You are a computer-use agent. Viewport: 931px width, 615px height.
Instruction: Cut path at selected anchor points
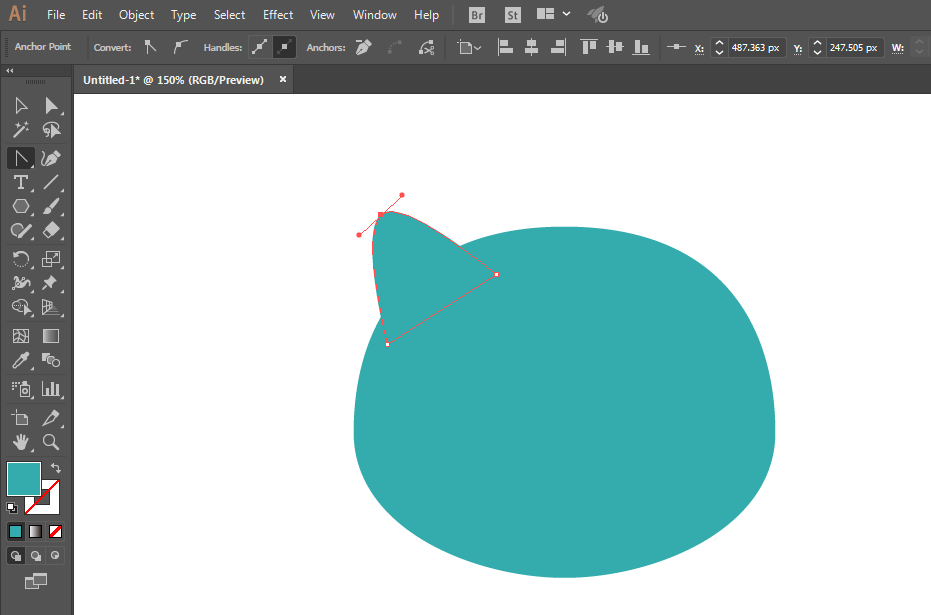pyautogui.click(x=426, y=47)
